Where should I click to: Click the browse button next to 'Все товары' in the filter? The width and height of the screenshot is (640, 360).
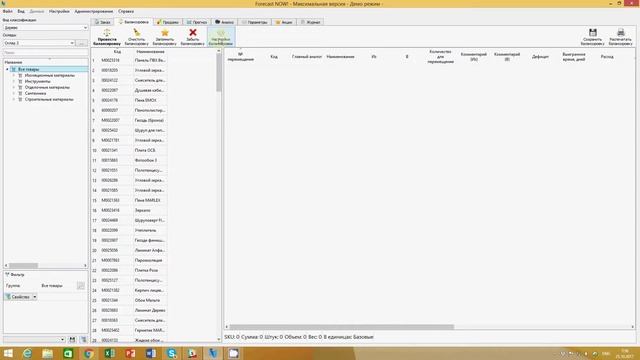pos(81,286)
